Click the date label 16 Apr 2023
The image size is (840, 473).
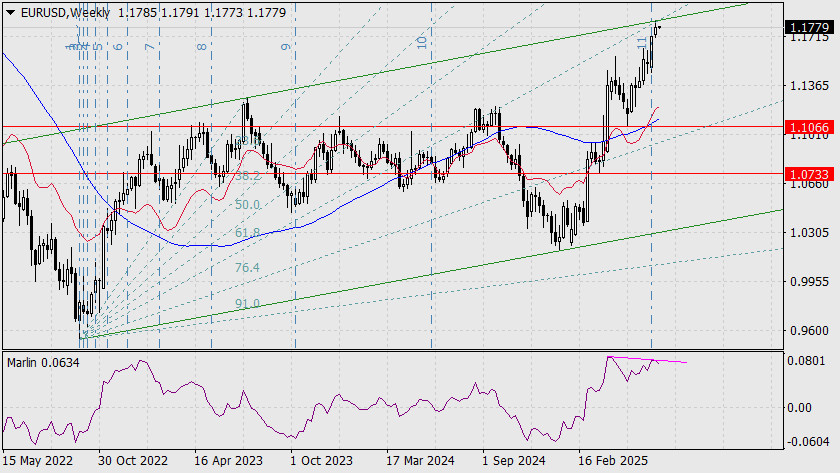coord(228,461)
